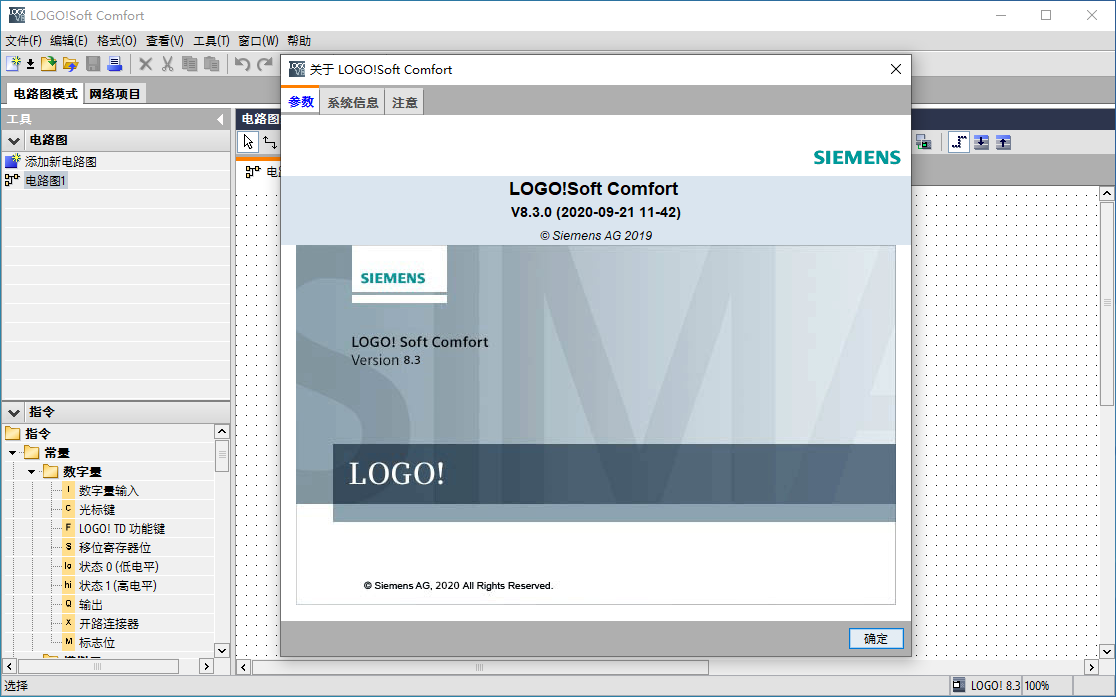Click the close file folder icon with green arrow
1116x697 pixels.
click(48, 64)
